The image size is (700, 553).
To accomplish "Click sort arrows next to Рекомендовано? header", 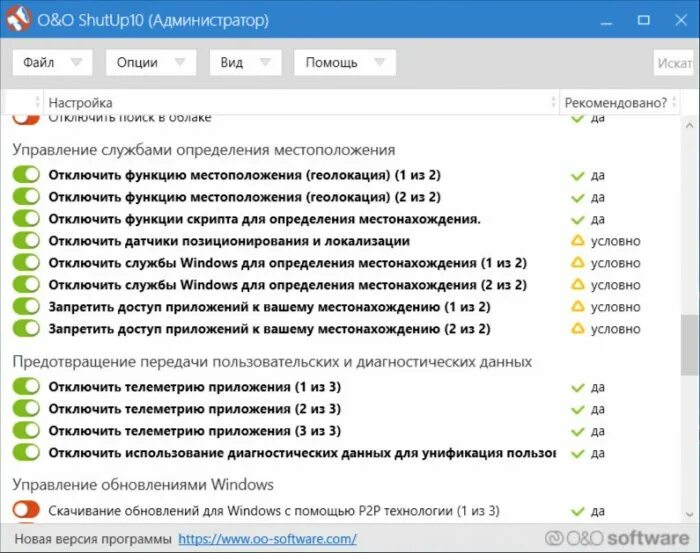I will pos(674,102).
